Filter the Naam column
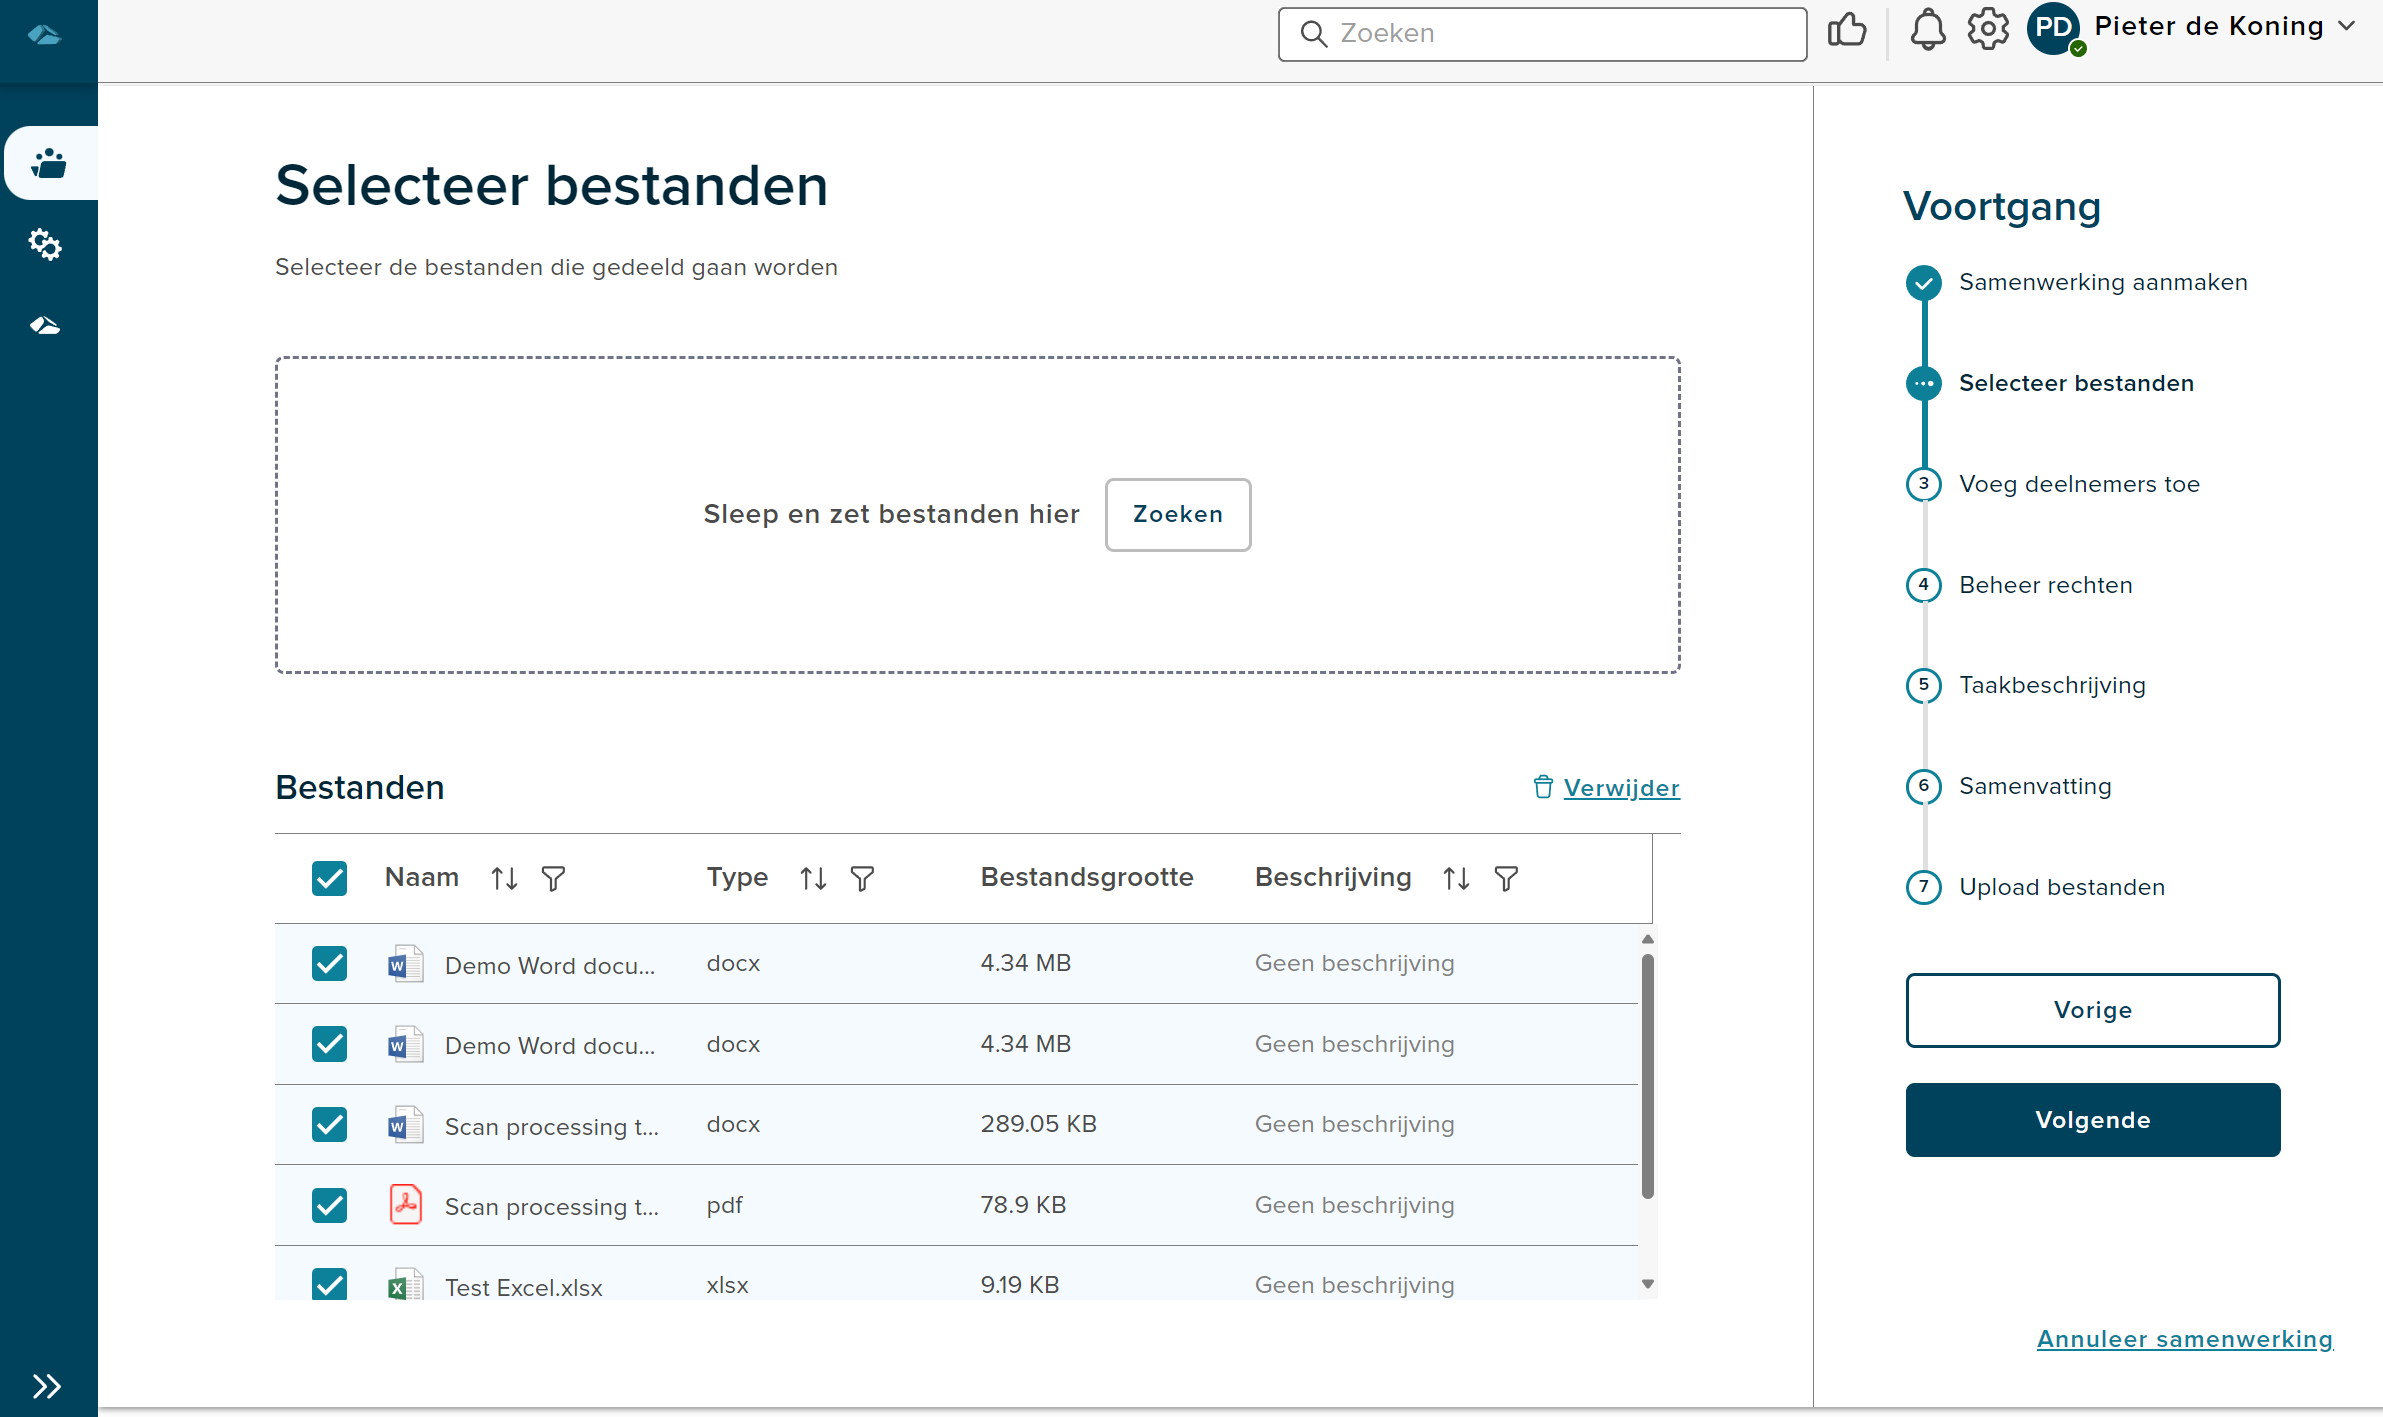The image size is (2383, 1417). pyautogui.click(x=553, y=878)
